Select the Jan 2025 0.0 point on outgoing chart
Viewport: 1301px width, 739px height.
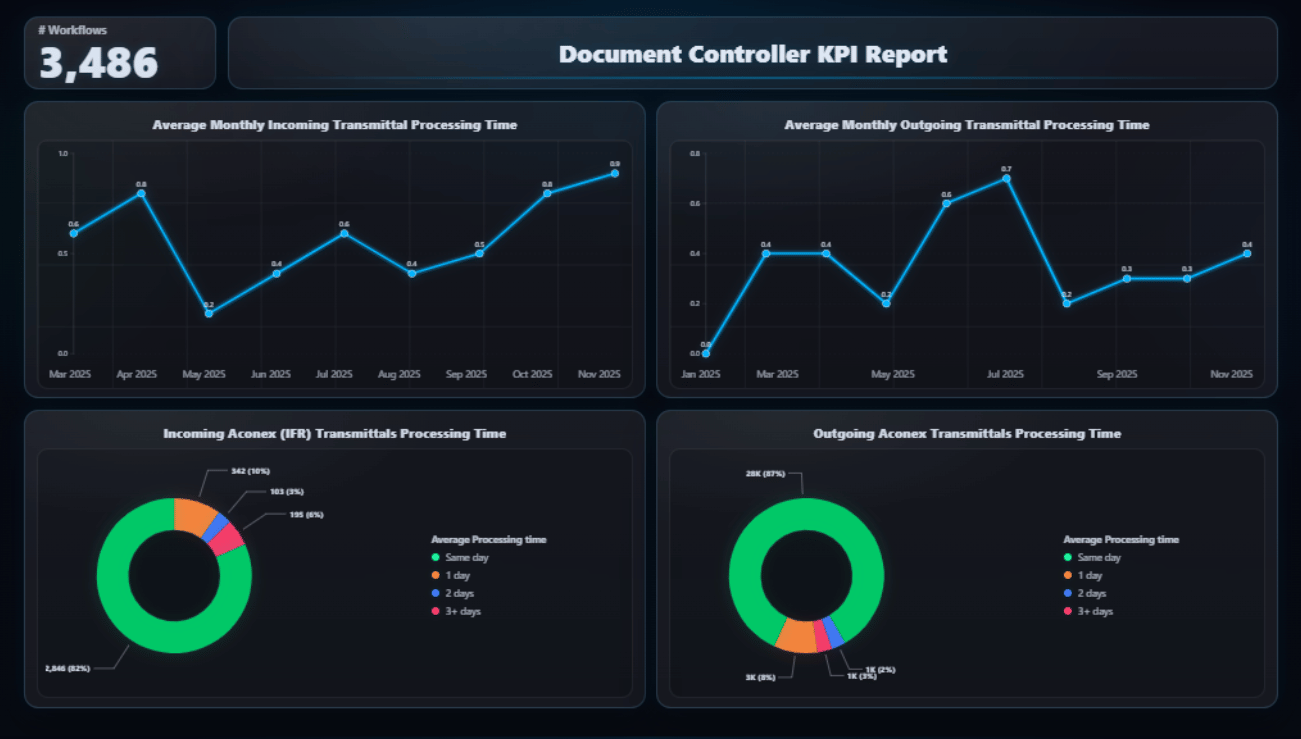[x=706, y=353]
